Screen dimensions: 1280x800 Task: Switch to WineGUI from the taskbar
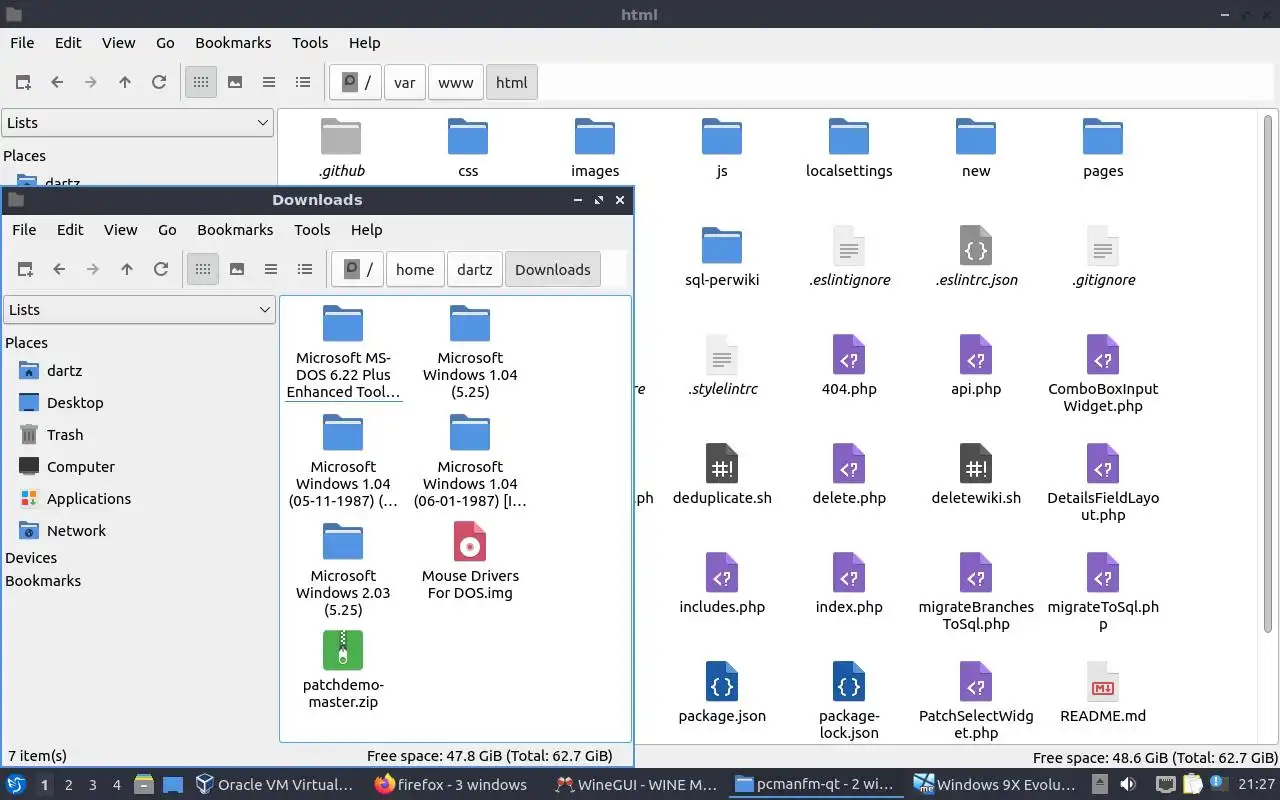(636, 785)
